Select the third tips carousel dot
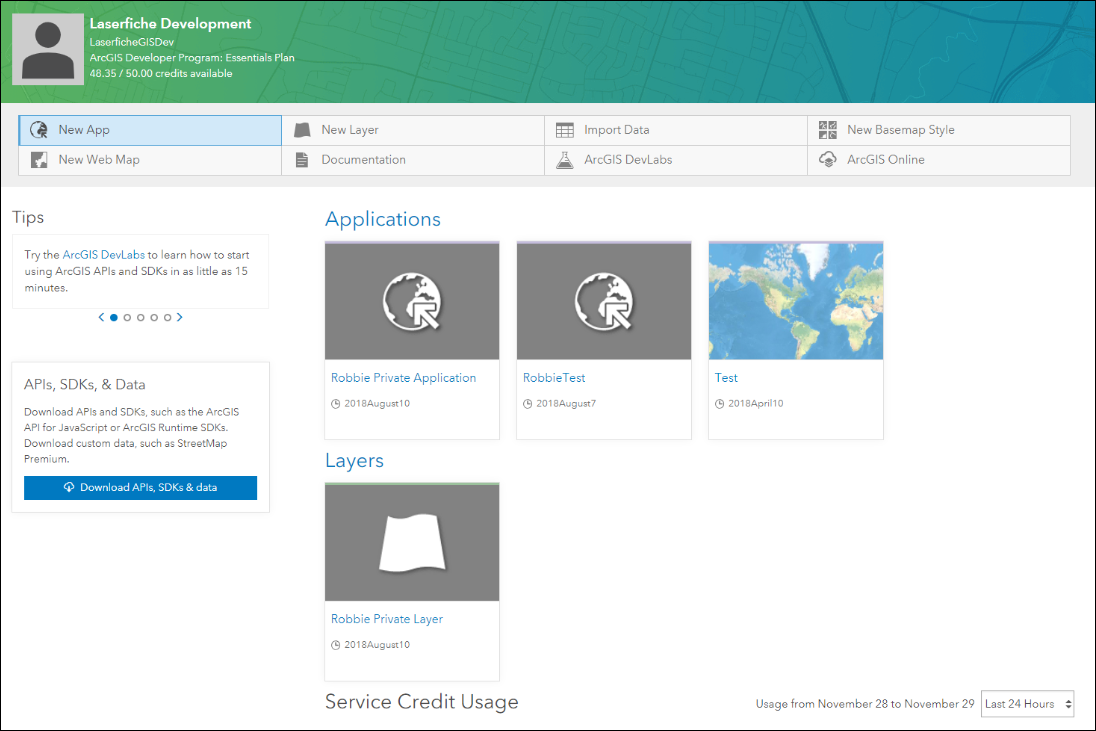The image size is (1096, 731). click(x=140, y=317)
